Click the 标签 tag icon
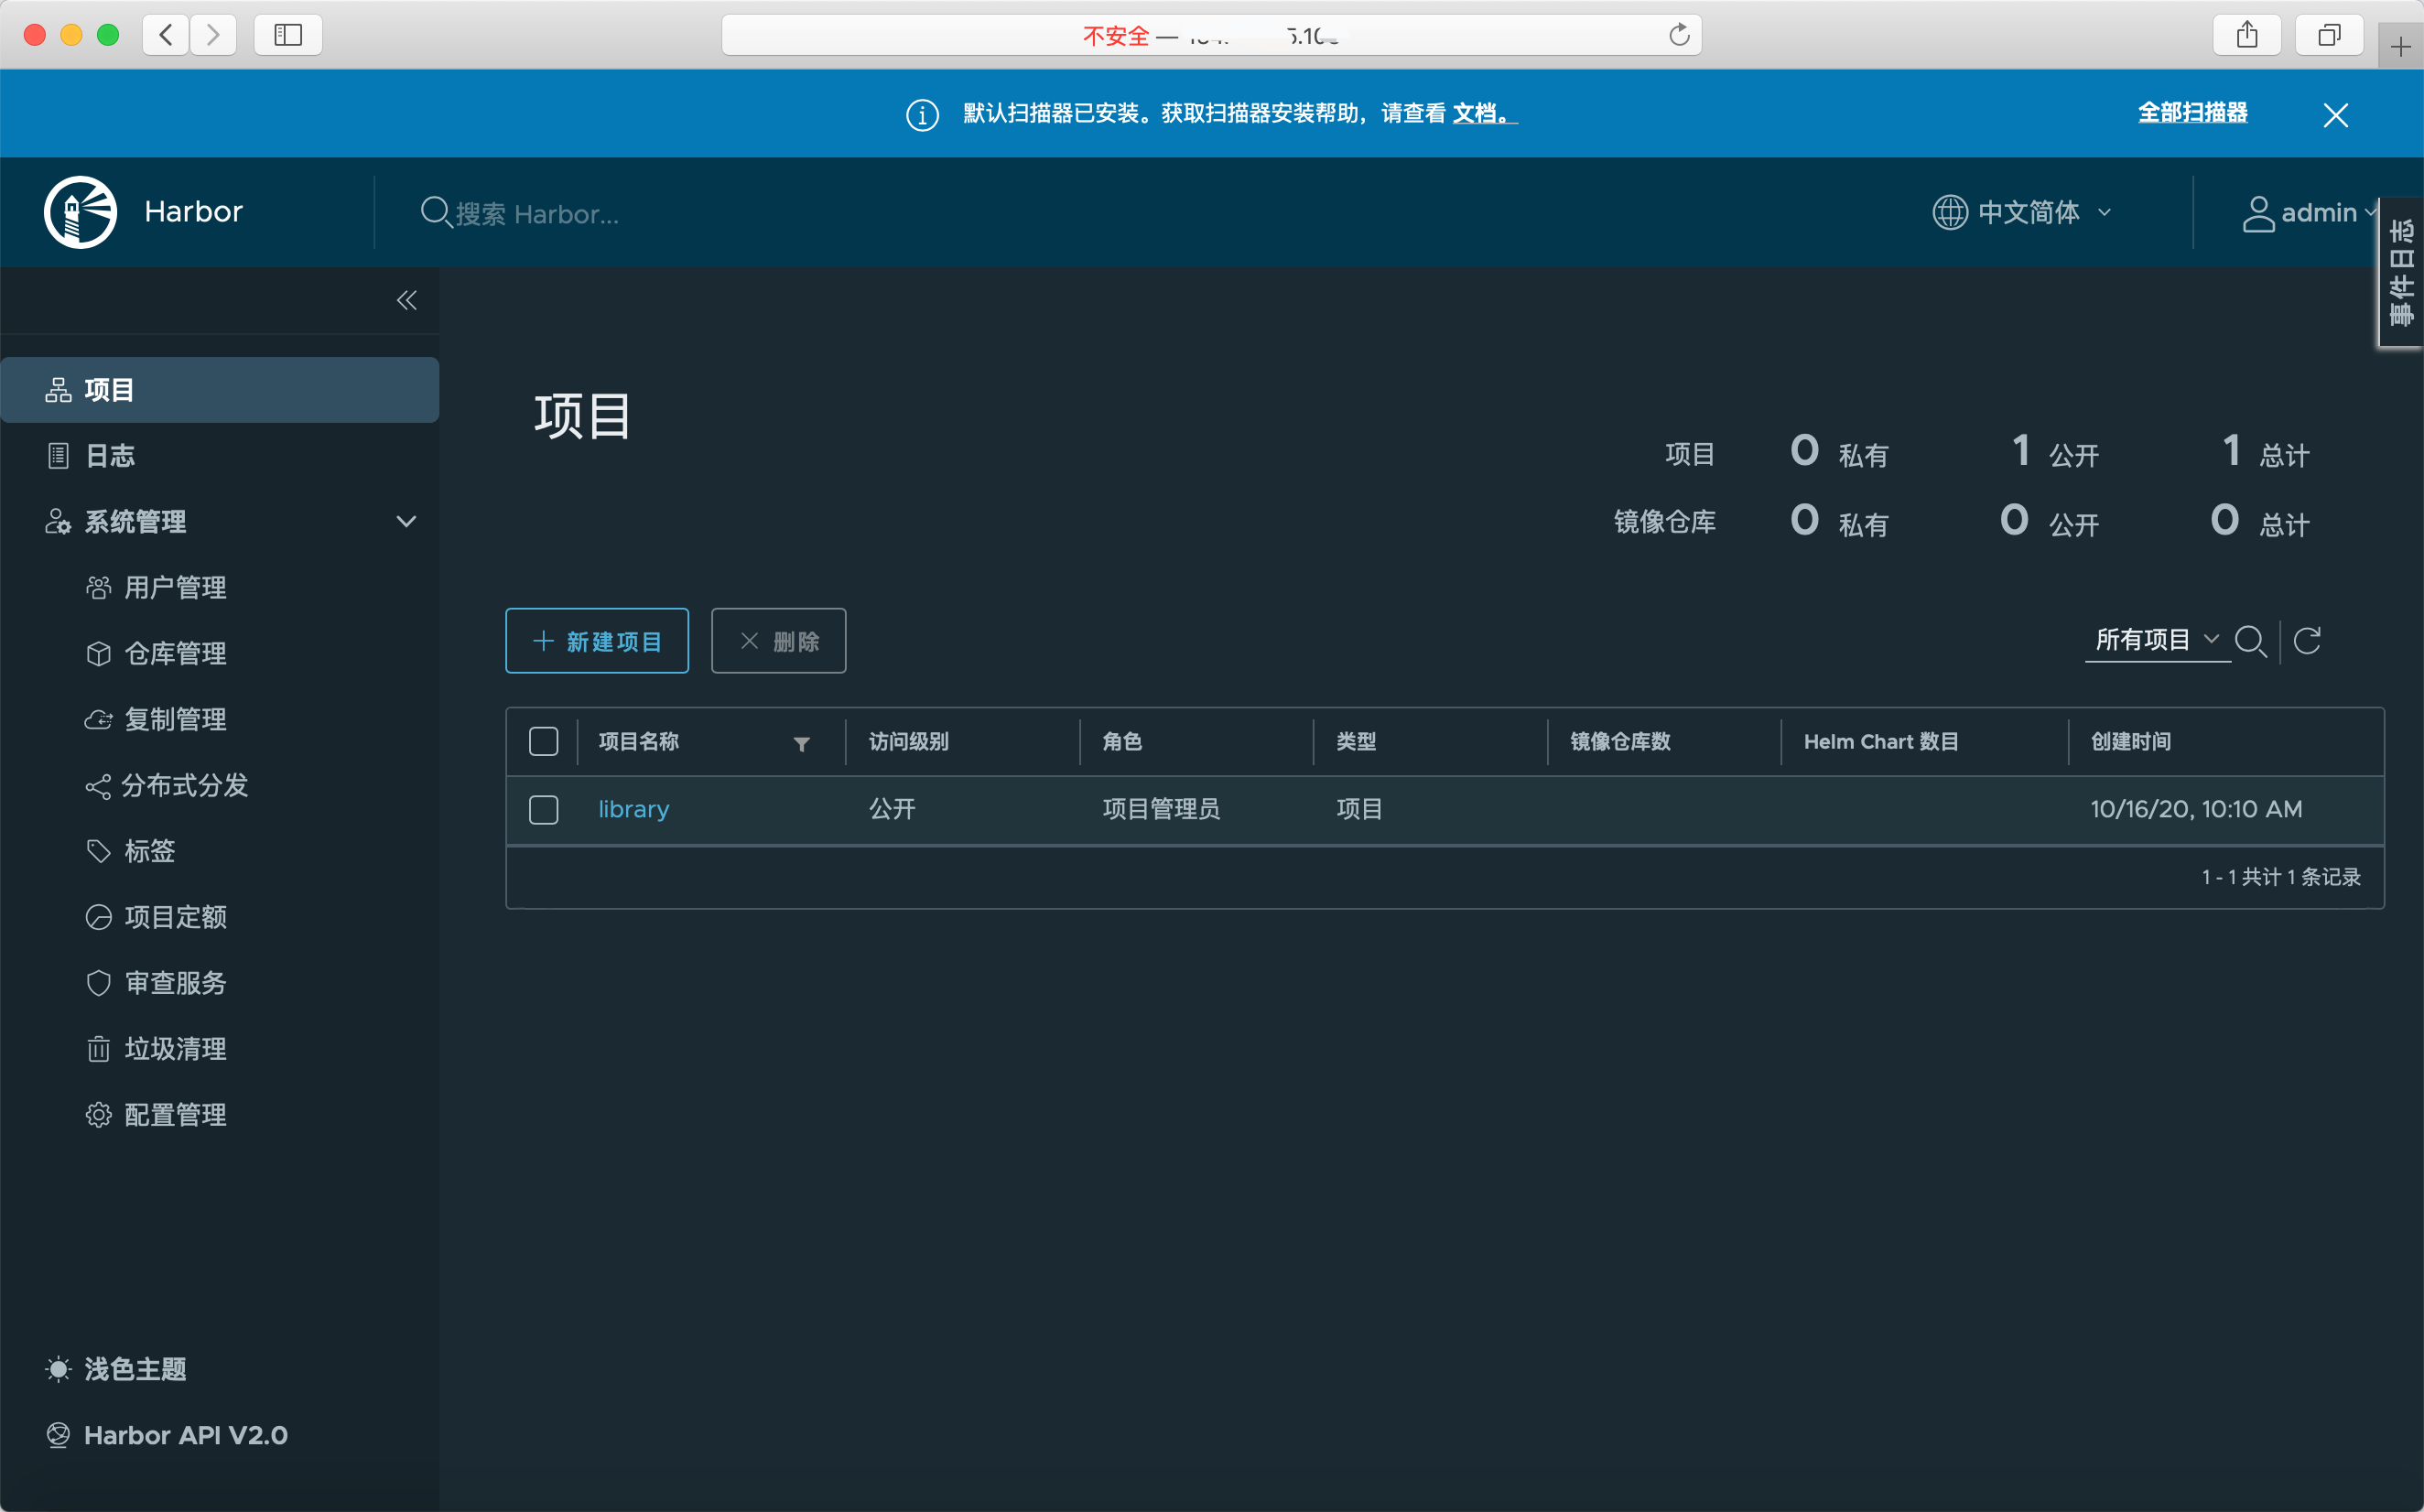 point(98,852)
